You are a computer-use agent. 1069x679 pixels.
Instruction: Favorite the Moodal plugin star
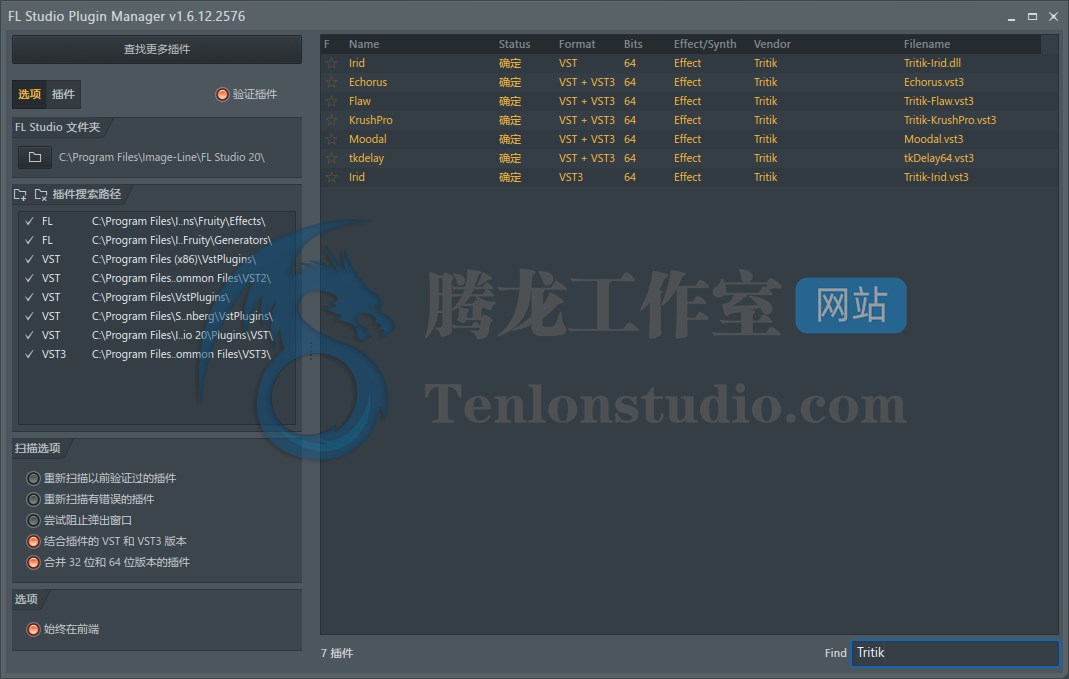point(331,140)
